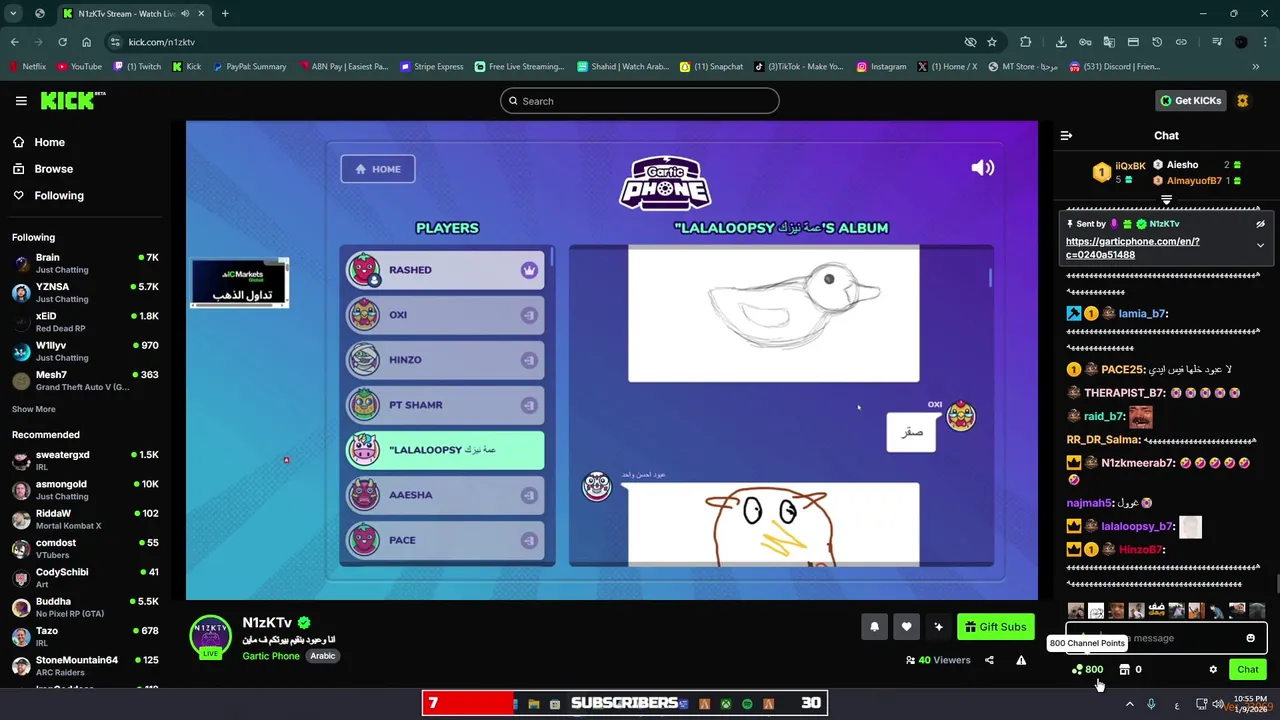Show hidden system tray icons
The height and width of the screenshot is (720, 1280).
(x=1130, y=704)
